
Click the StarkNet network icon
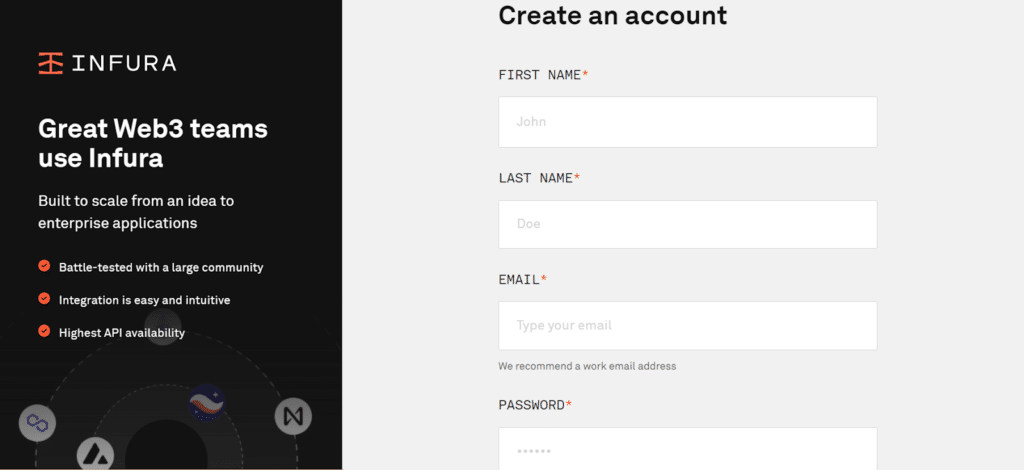[207, 403]
